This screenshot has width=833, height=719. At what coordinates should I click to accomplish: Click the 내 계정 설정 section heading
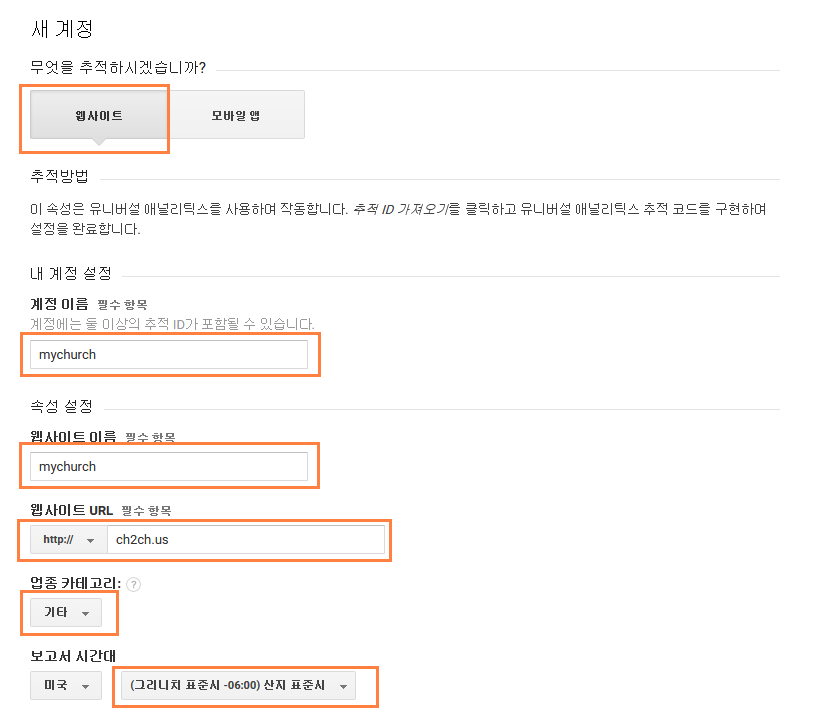(x=71, y=273)
